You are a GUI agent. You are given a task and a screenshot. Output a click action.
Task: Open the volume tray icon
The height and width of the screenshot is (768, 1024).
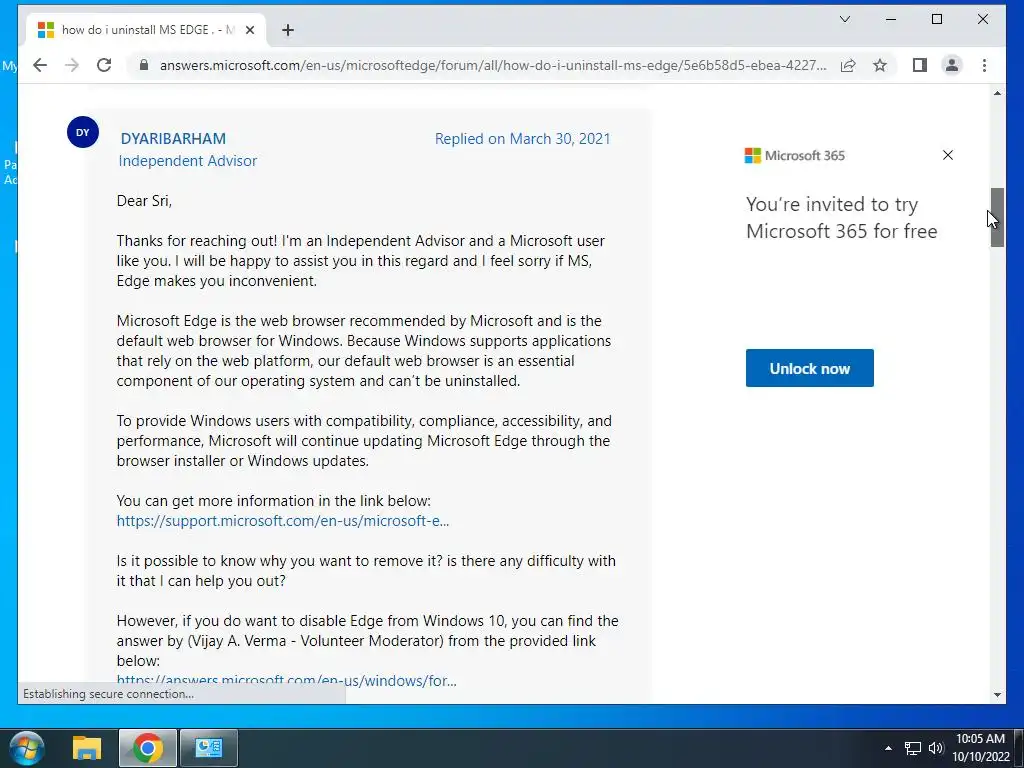pos(936,748)
